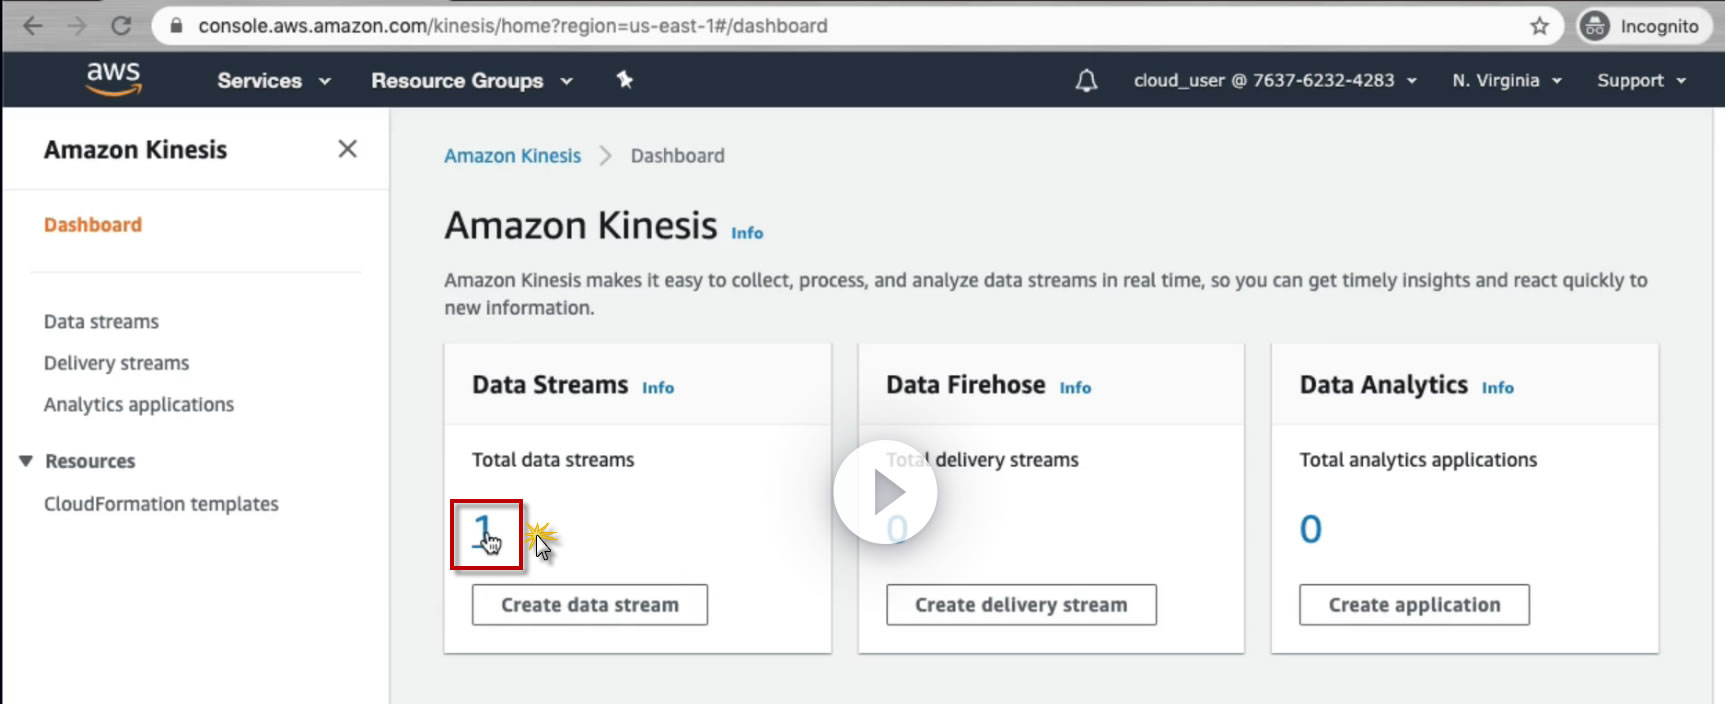The height and width of the screenshot is (704, 1725).
Task: Click the pin shortcut icon in navbar
Action: click(625, 80)
